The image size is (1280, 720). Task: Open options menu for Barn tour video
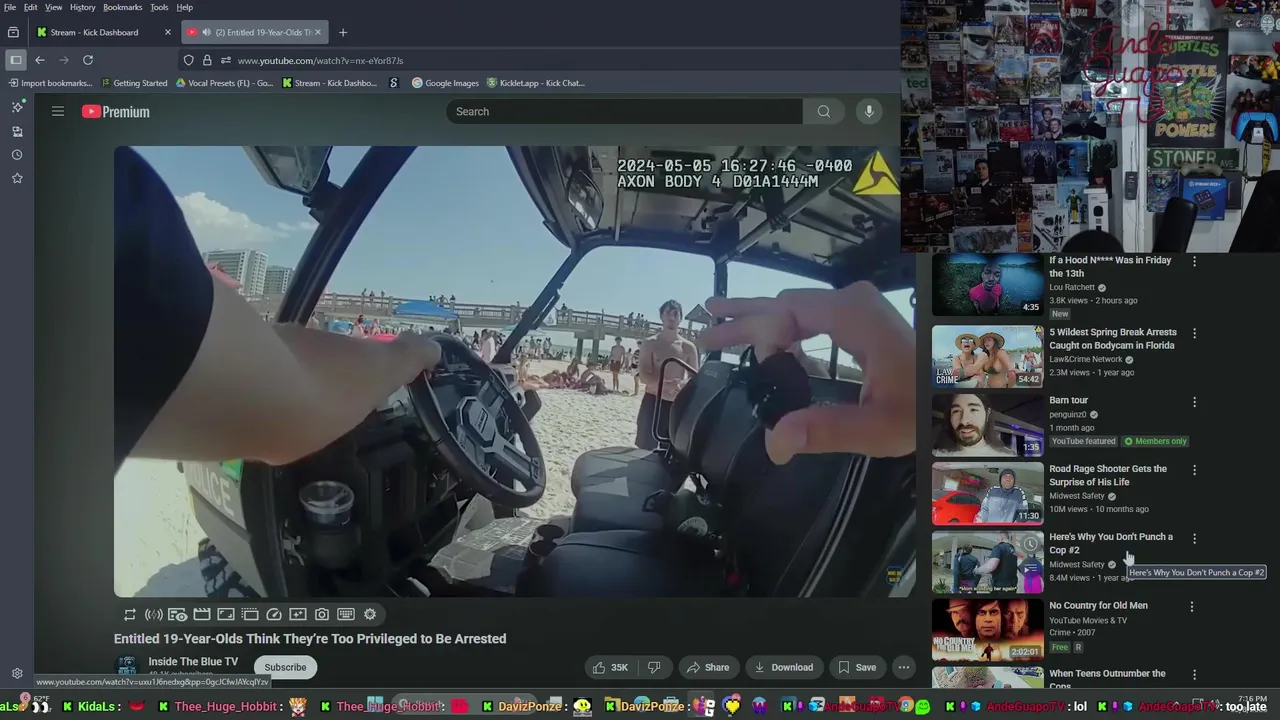tap(1194, 402)
